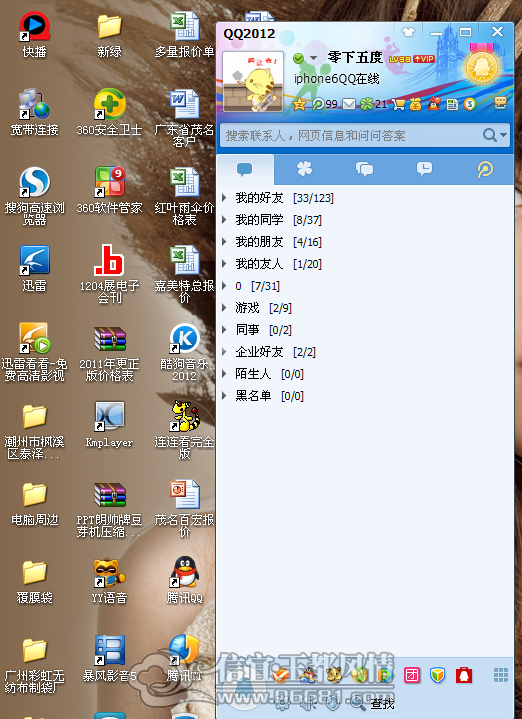Image resolution: width=522 pixels, height=719 pixels.
Task: Select the 酷狗音乐2012 desktop icon
Action: 184,352
